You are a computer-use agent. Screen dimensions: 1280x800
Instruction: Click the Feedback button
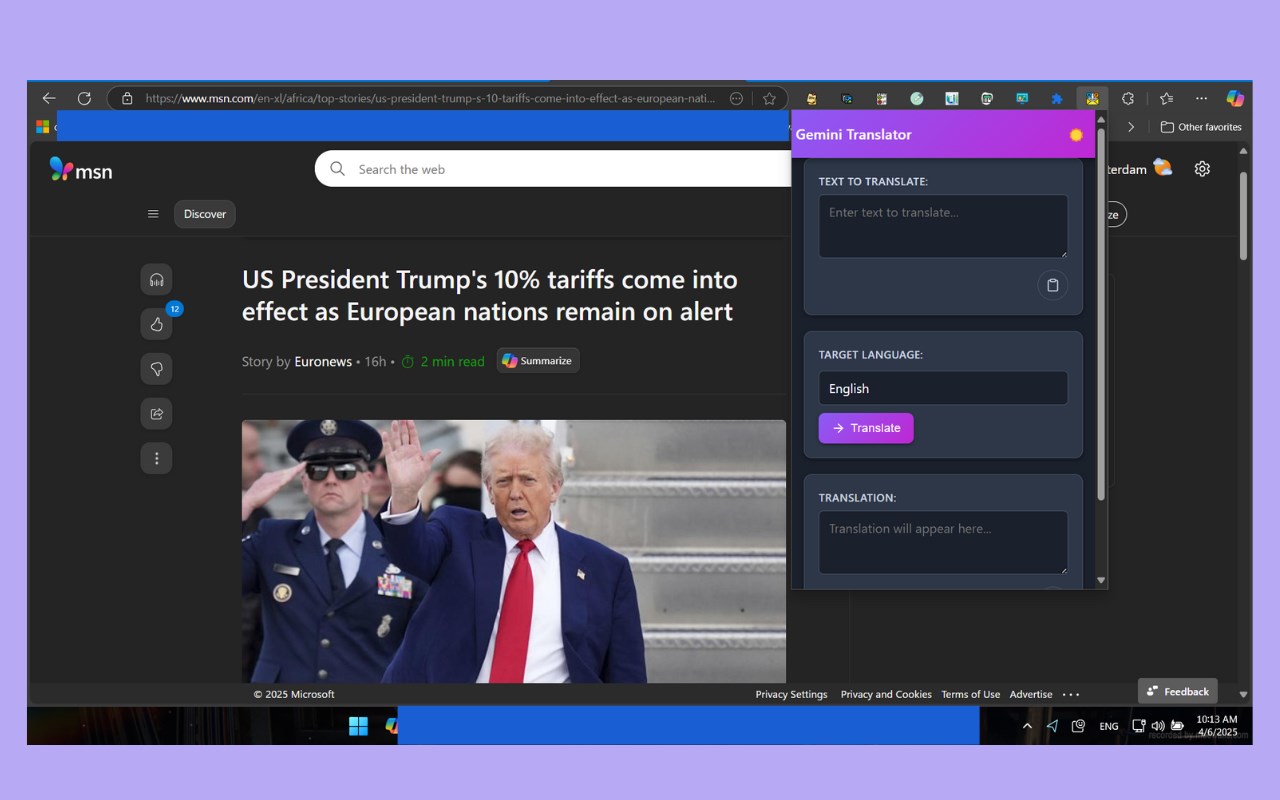click(1178, 691)
